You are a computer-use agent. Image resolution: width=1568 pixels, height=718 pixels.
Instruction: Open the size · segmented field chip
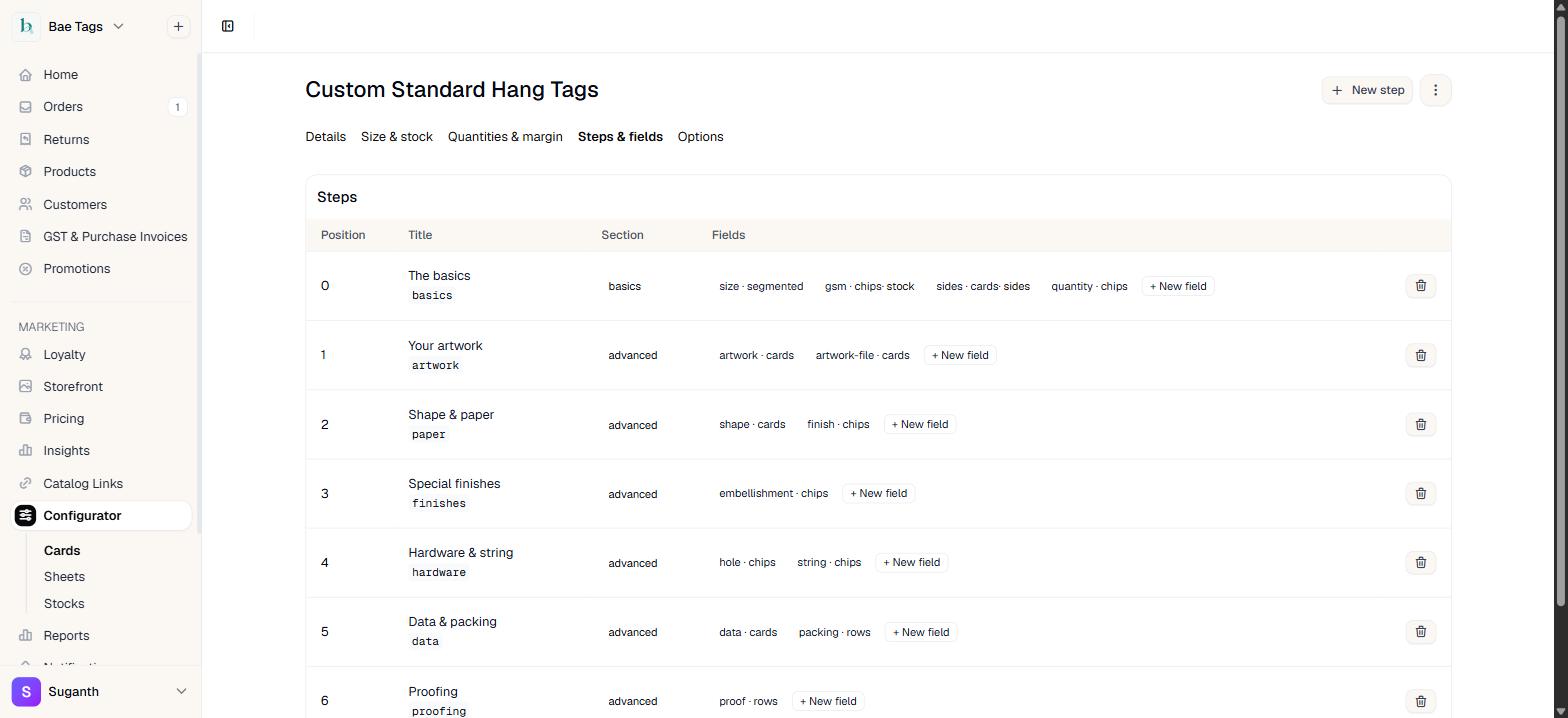[761, 286]
